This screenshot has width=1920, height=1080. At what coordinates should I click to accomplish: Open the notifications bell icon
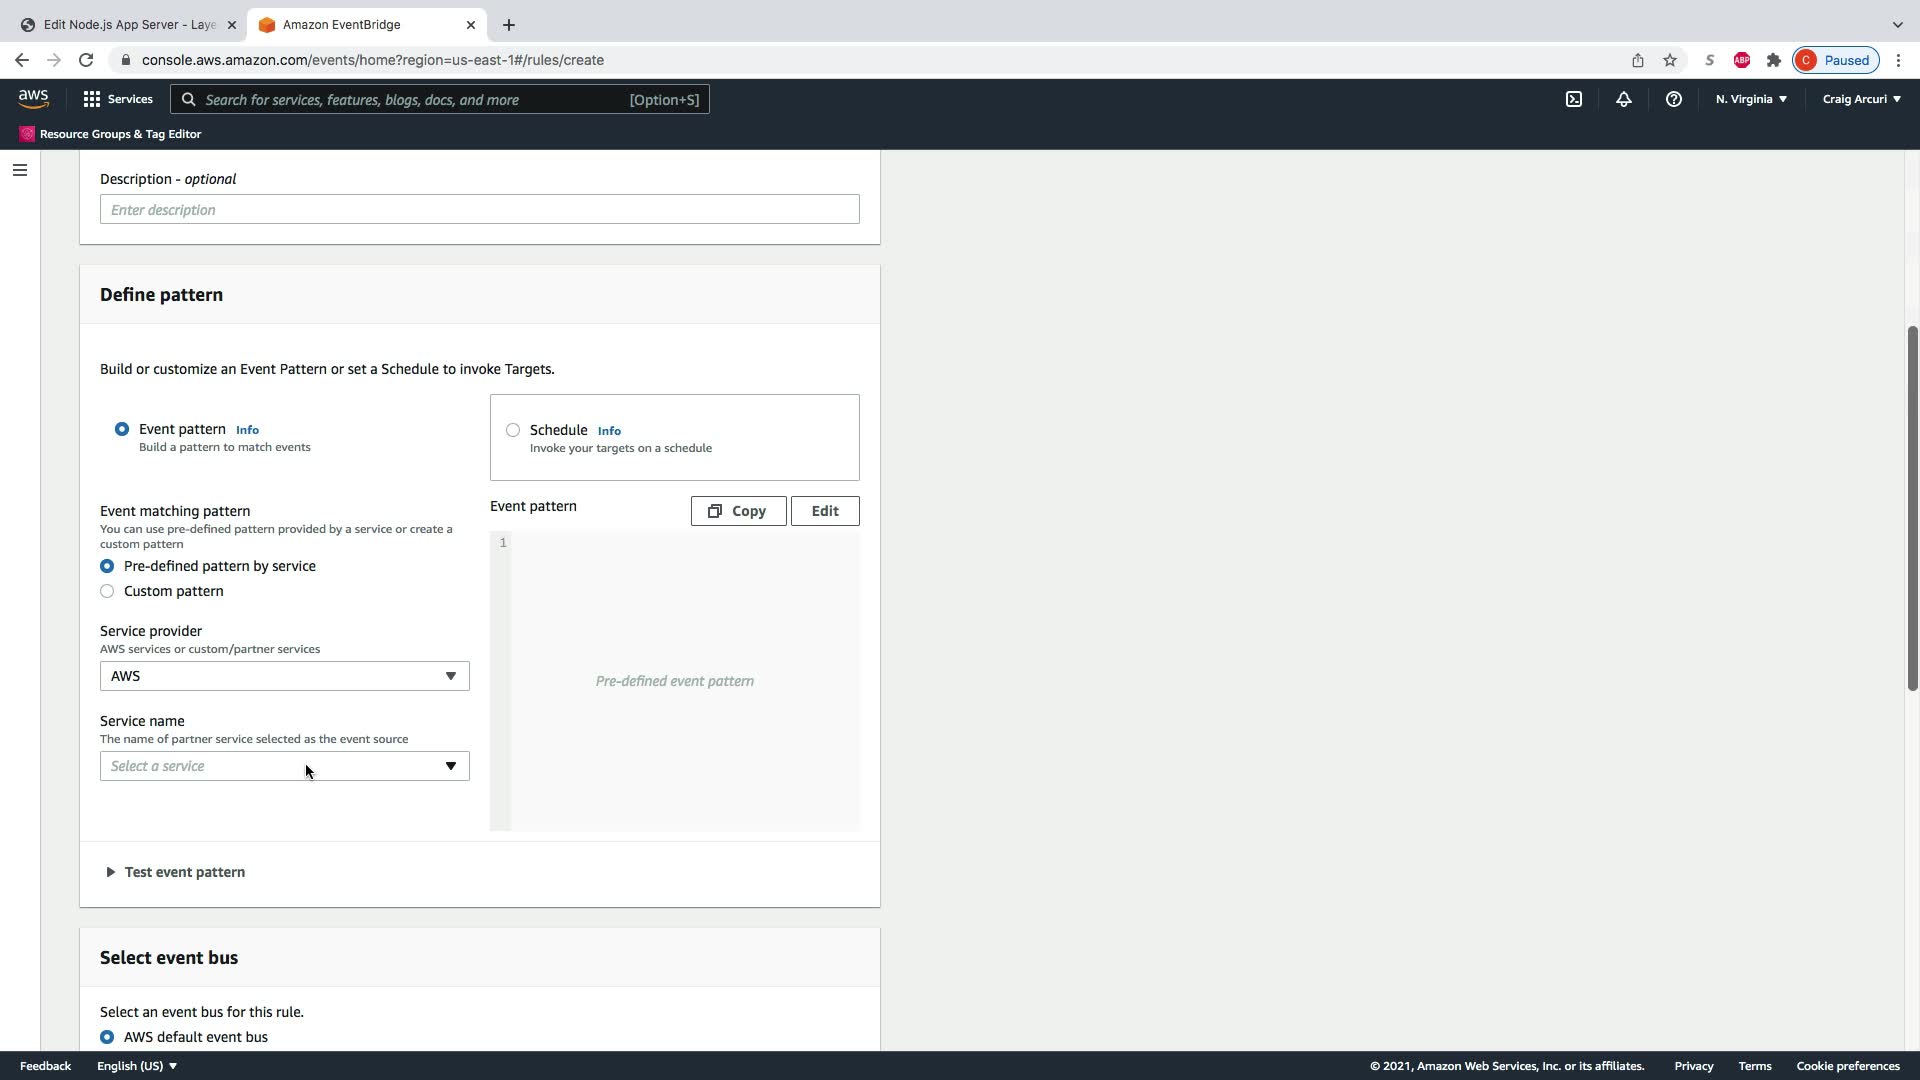point(1624,99)
